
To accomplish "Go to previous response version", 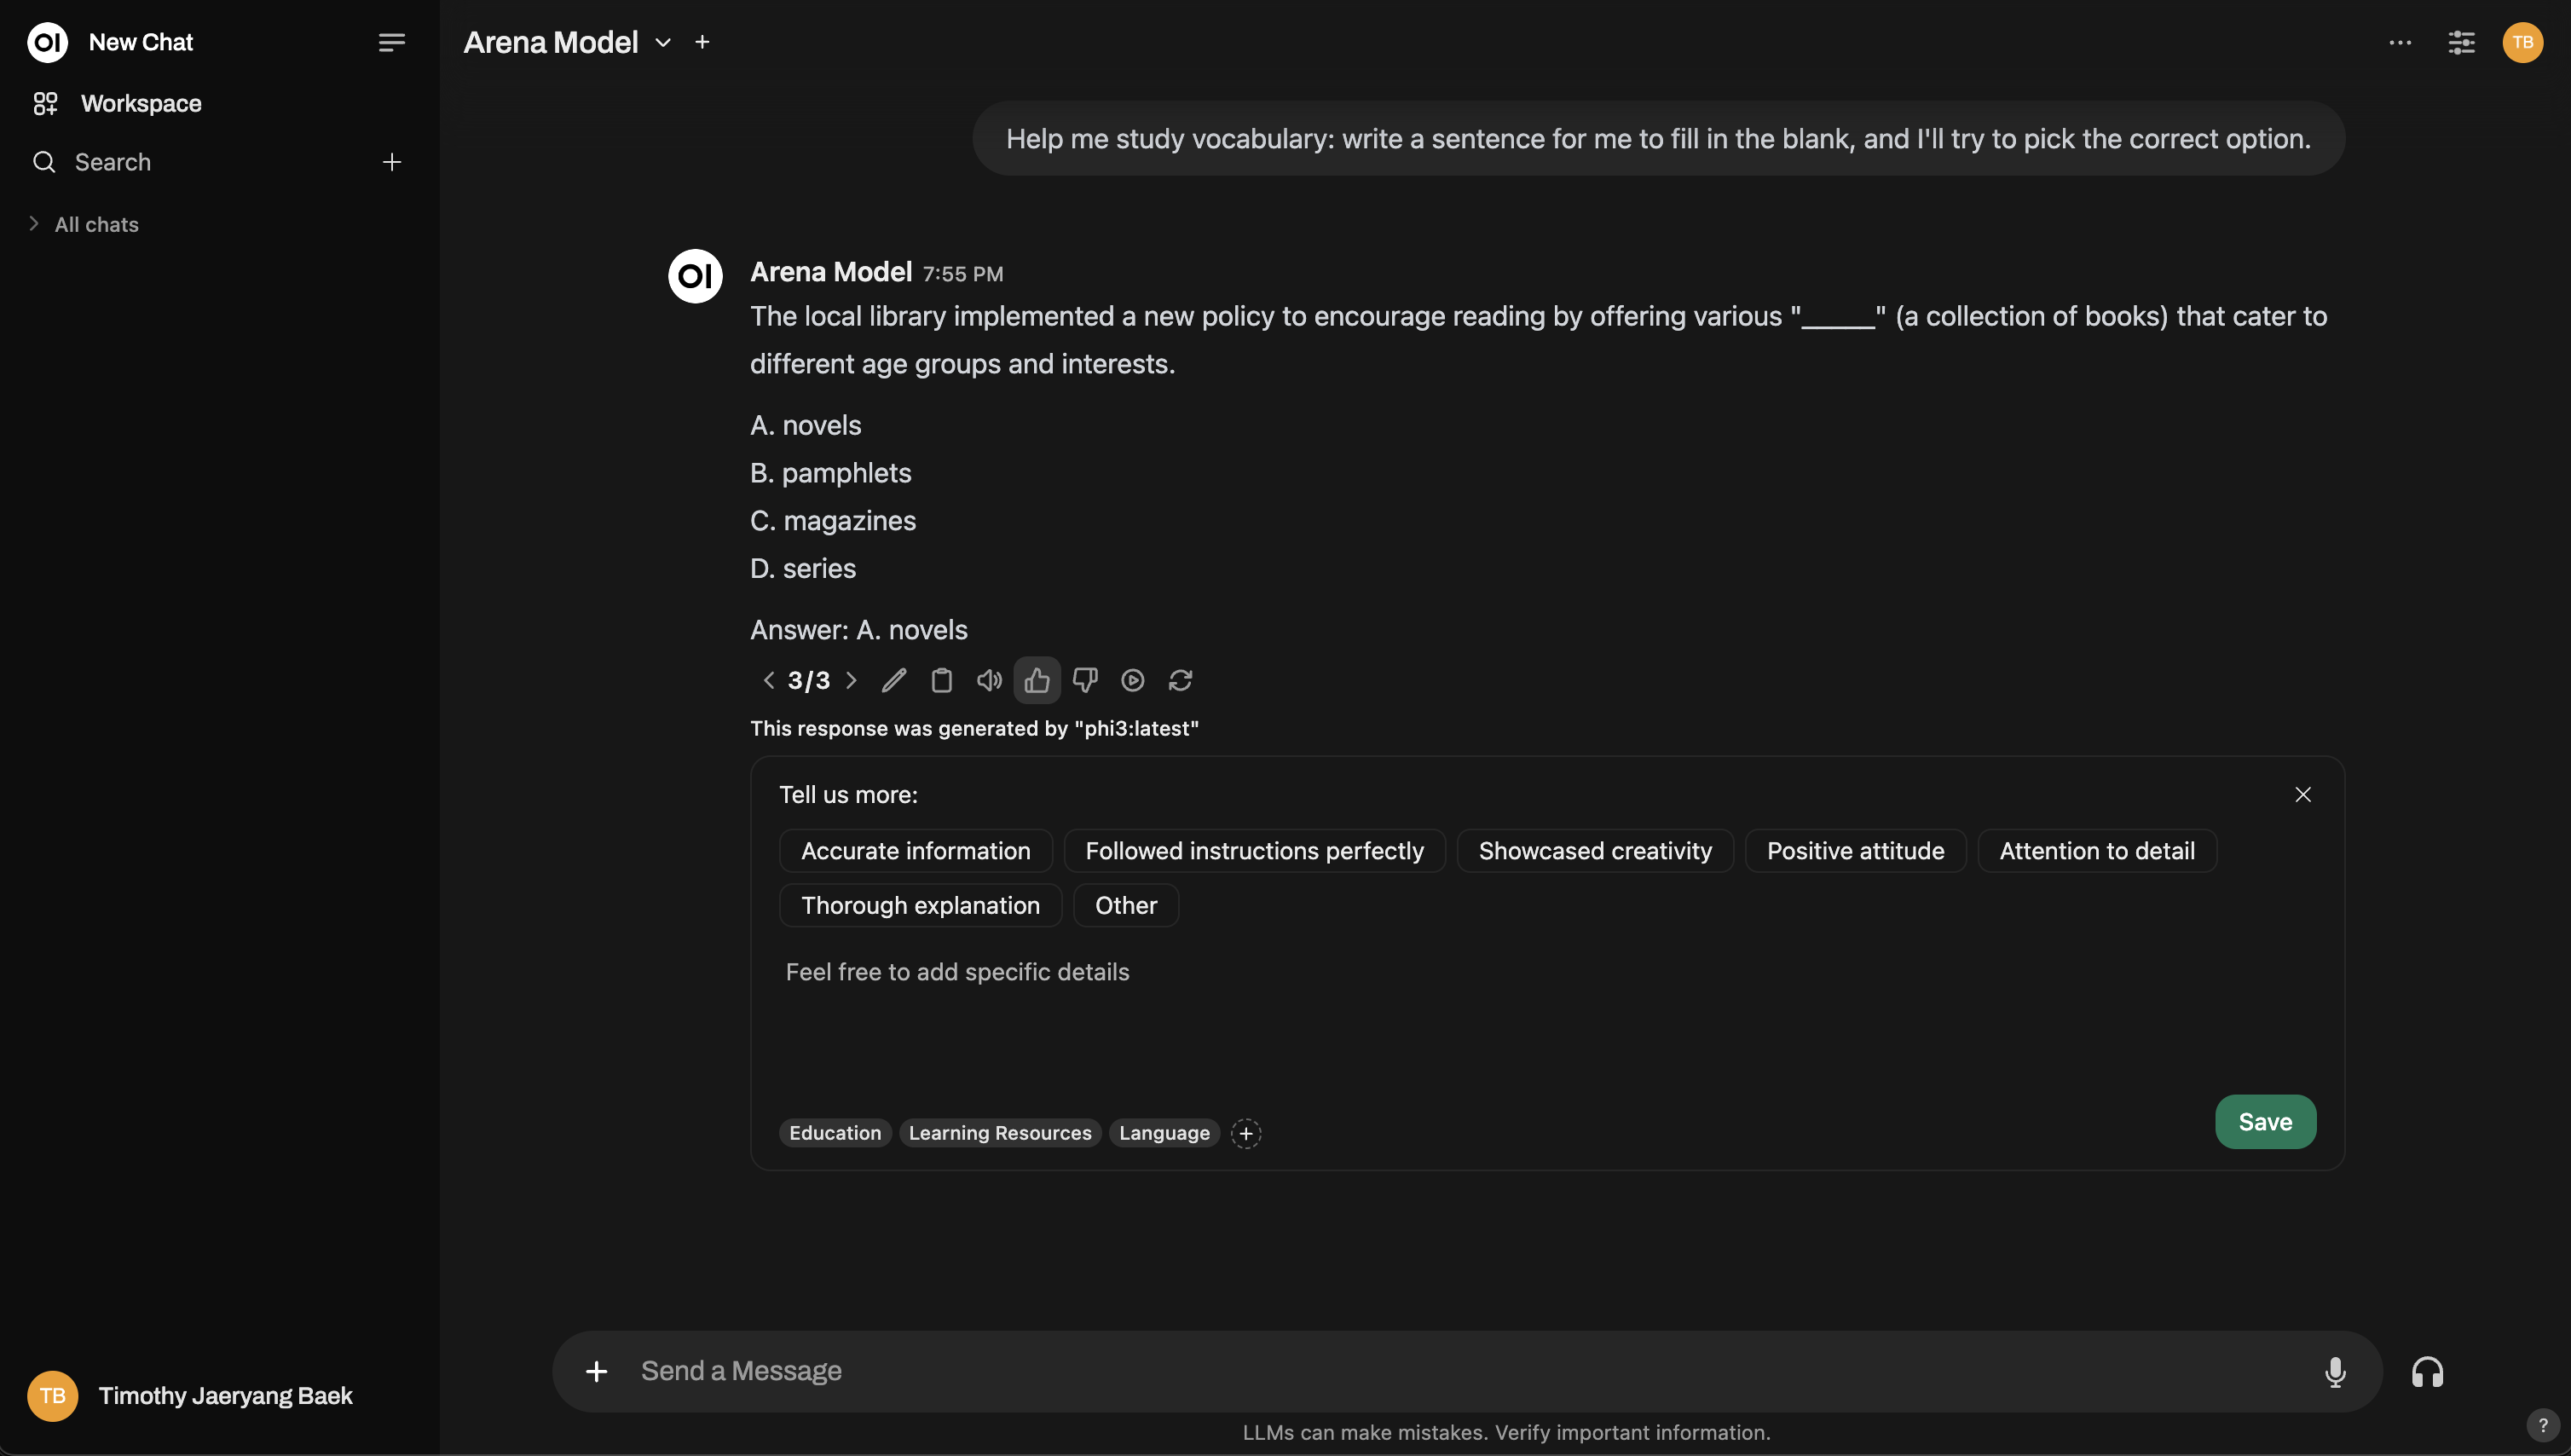I will click(768, 681).
